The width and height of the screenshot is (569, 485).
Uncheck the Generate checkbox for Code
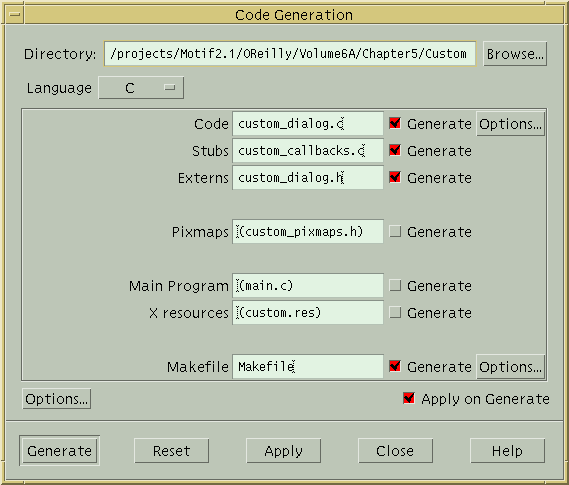[x=395, y=124]
